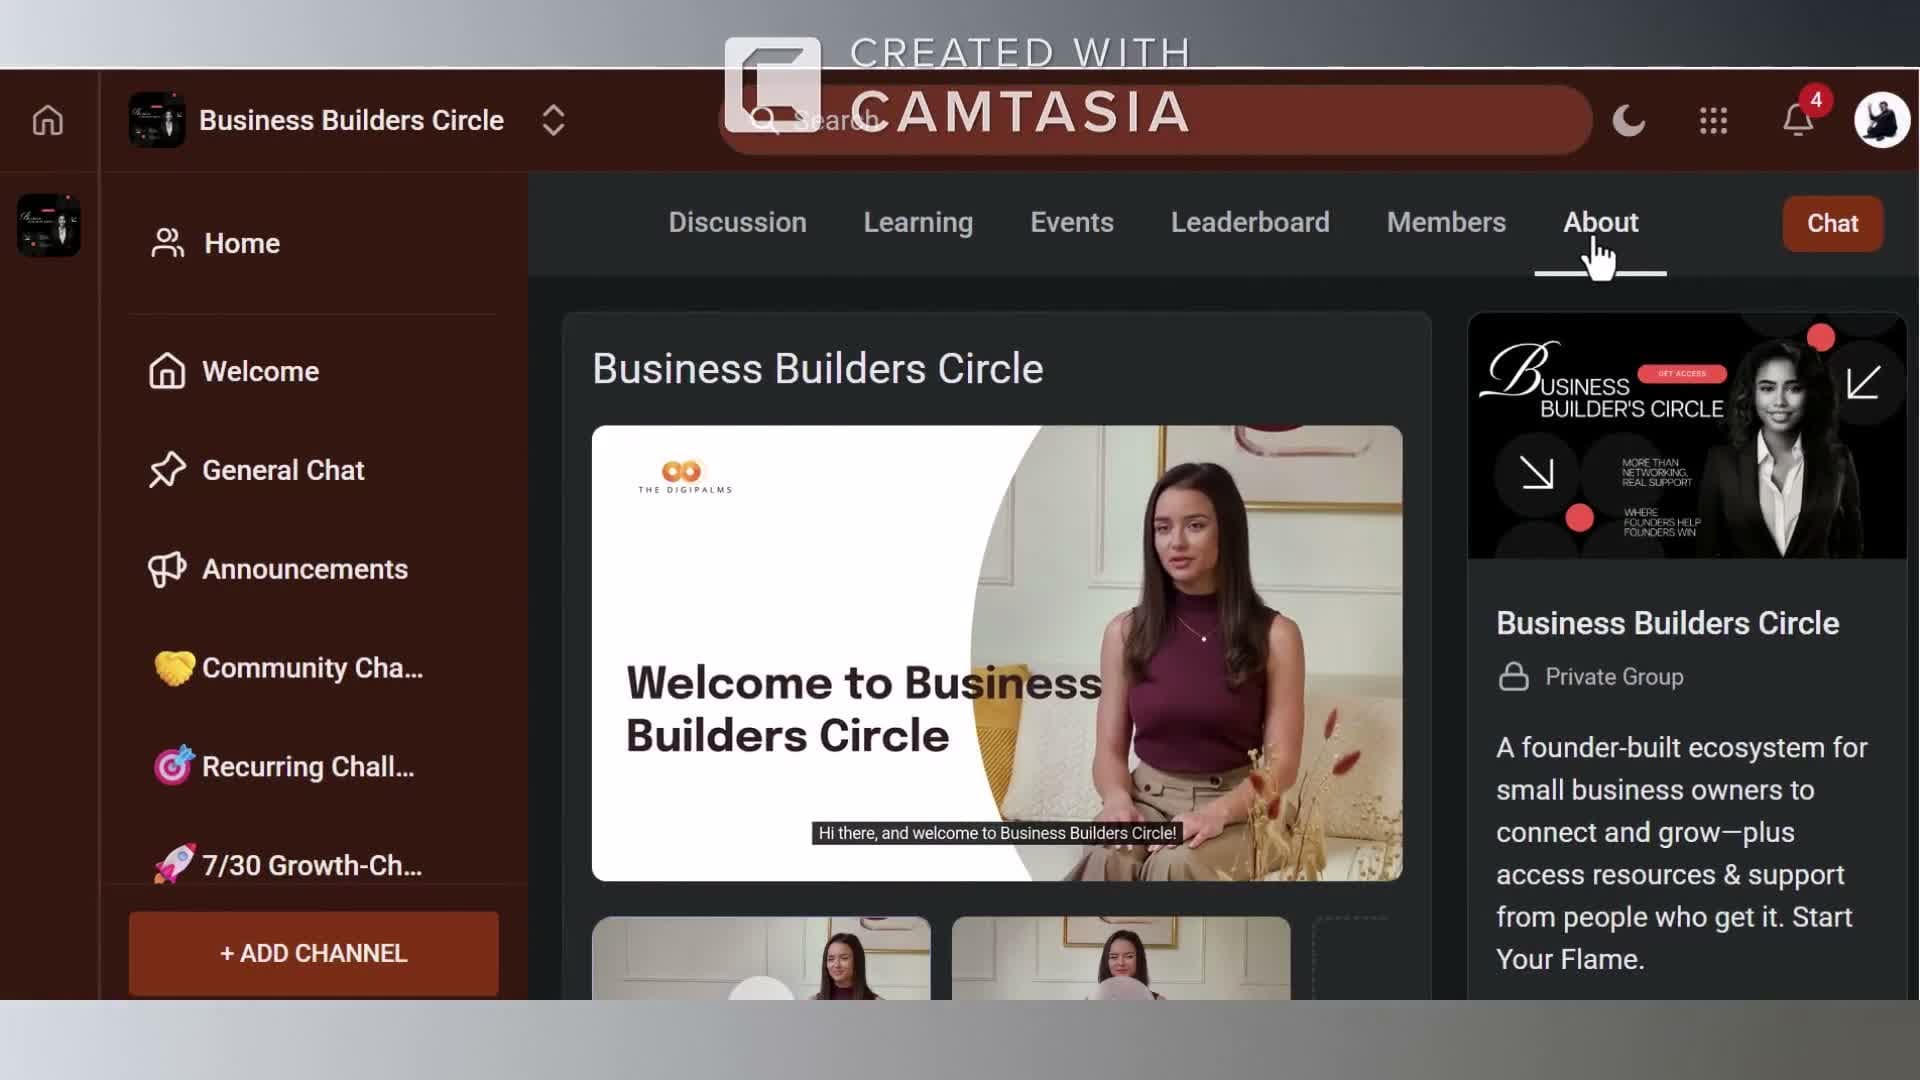
Task: Expand the Business Builders Circle community switcher
Action: point(553,121)
